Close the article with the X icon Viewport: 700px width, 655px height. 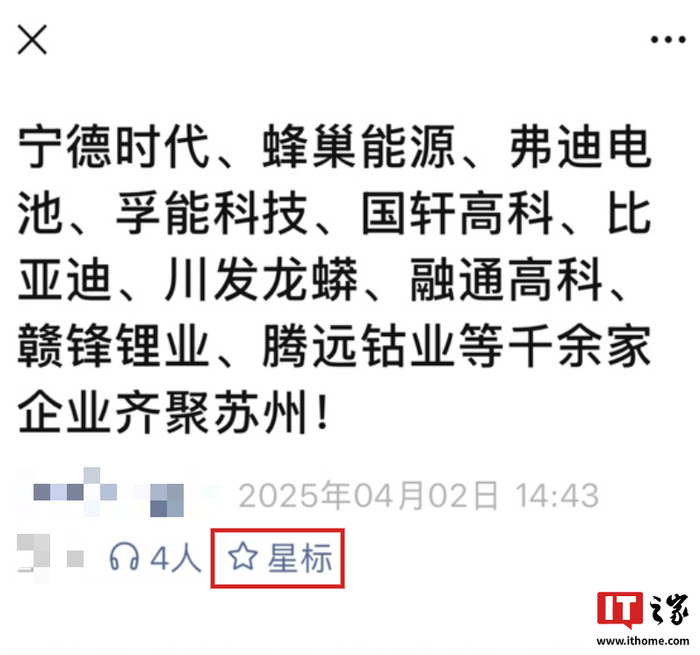tap(32, 40)
